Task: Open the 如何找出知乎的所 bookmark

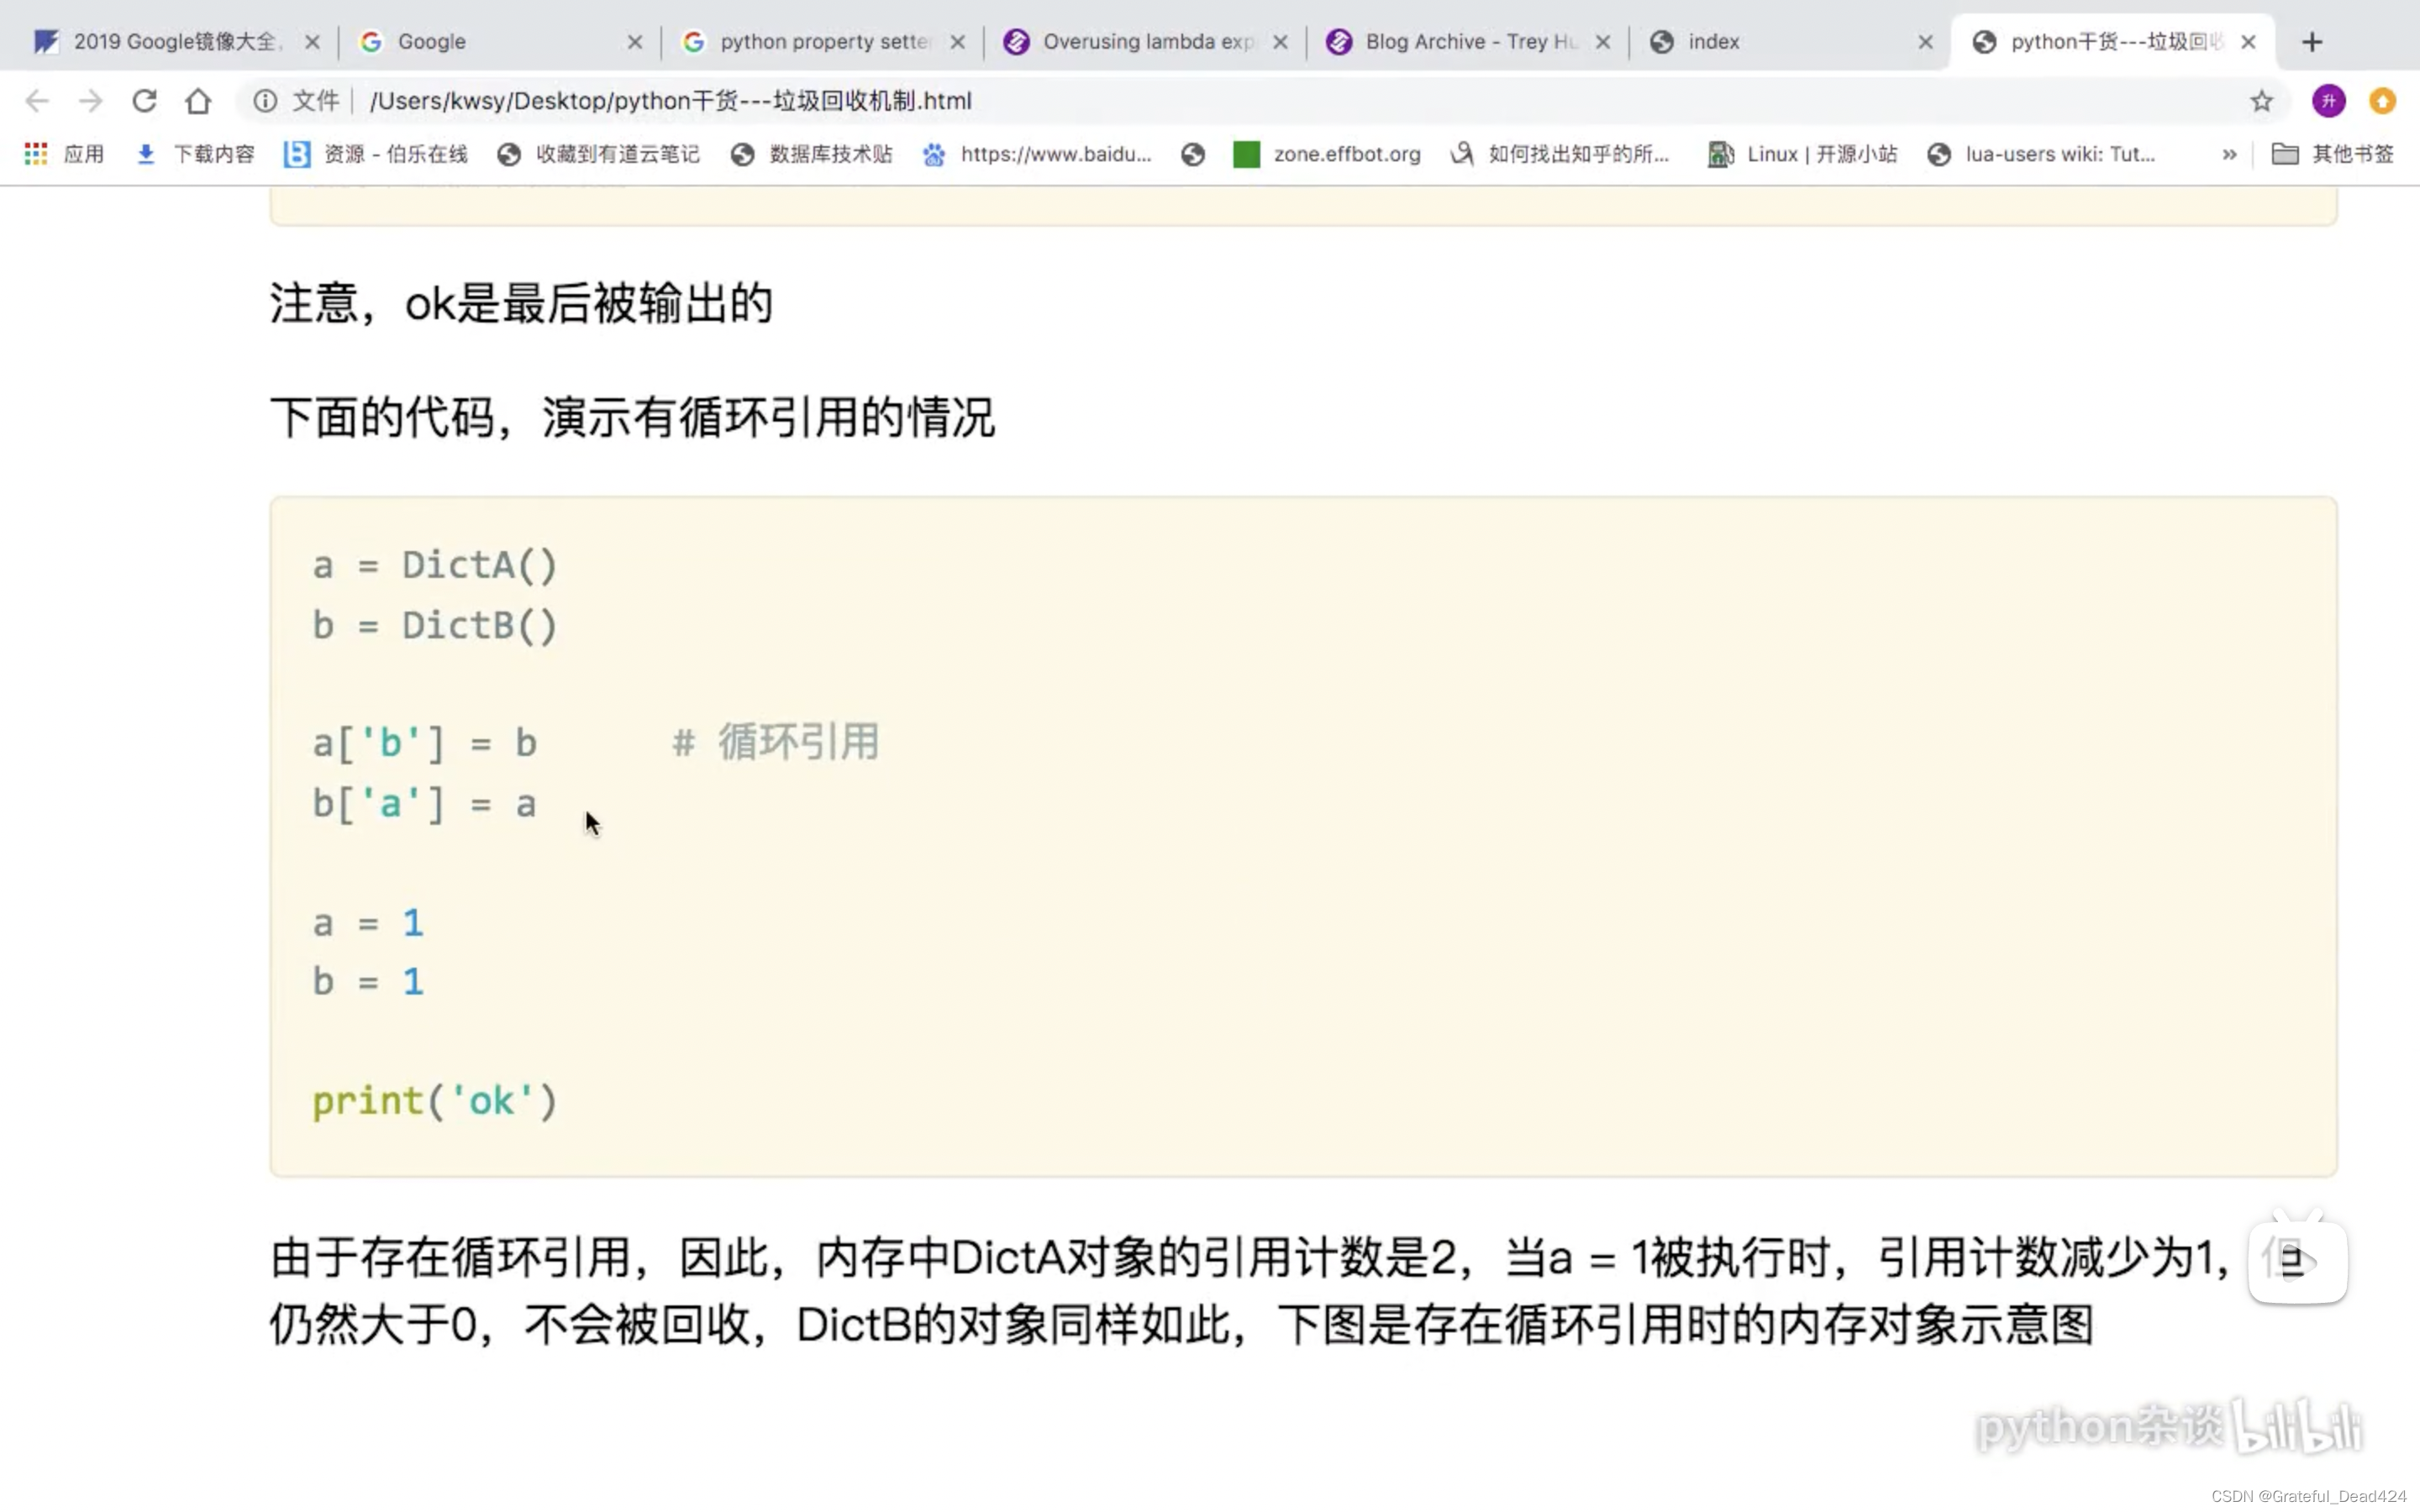Action: [1560, 154]
